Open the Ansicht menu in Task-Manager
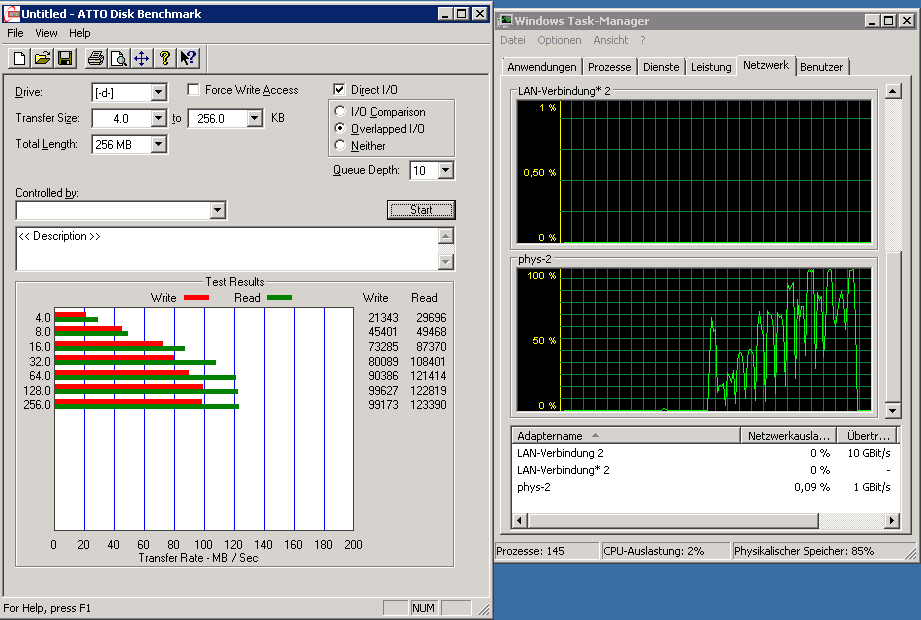921x620 pixels. [x=610, y=40]
